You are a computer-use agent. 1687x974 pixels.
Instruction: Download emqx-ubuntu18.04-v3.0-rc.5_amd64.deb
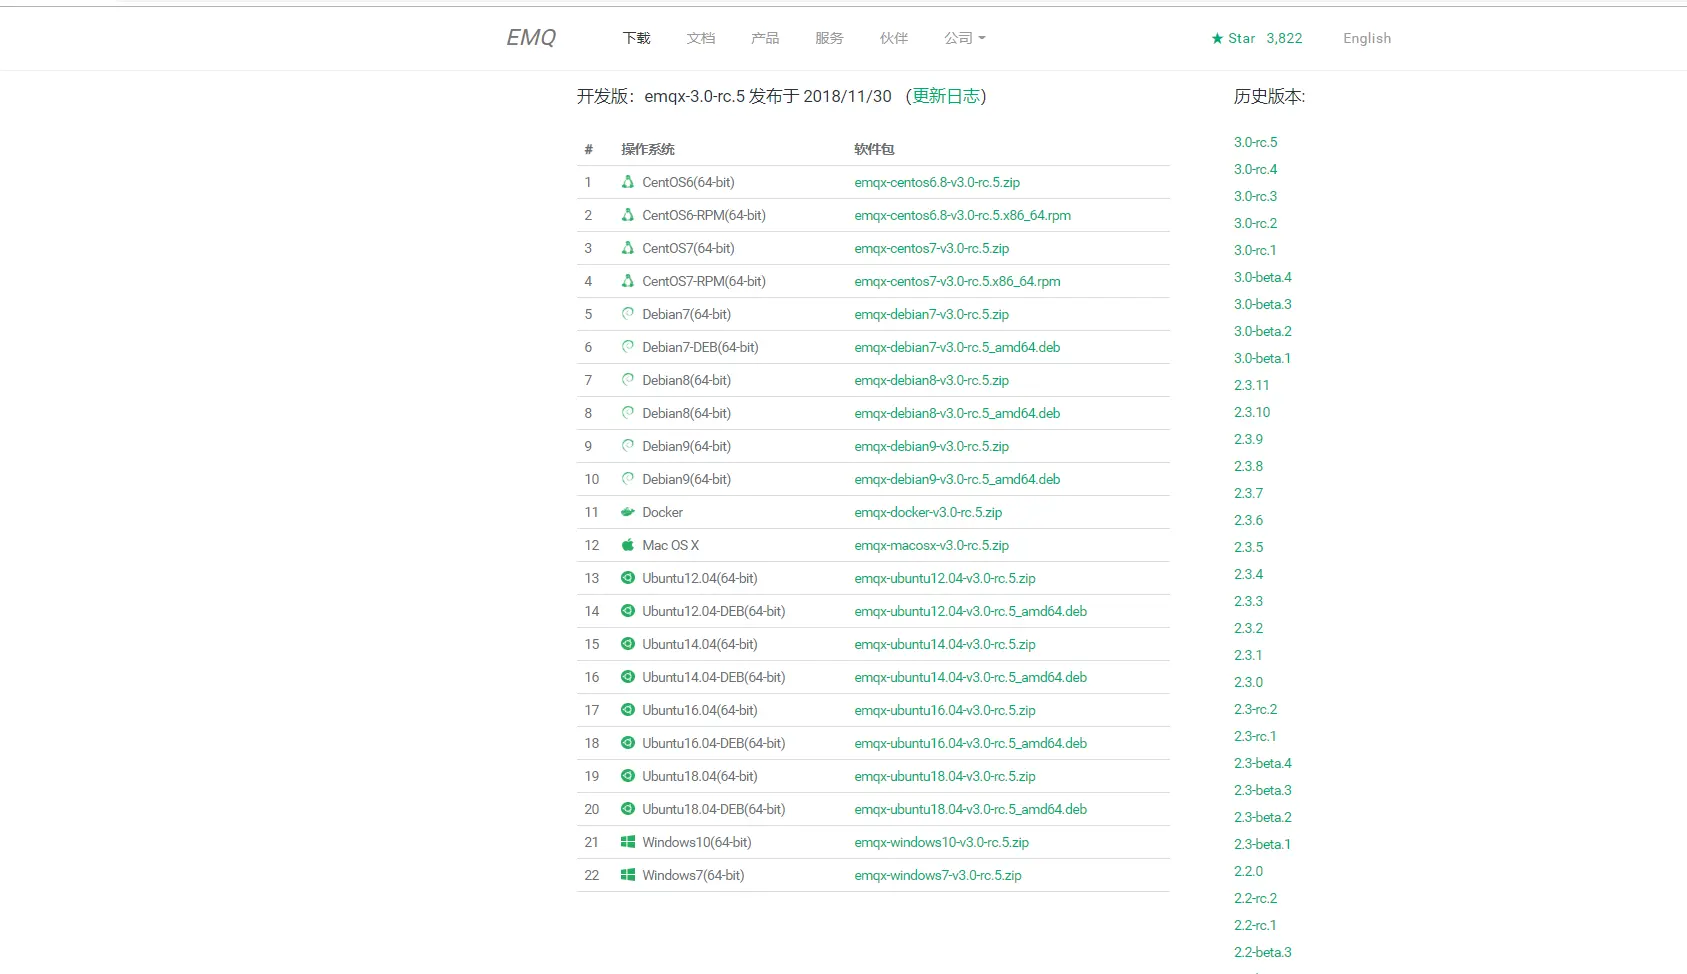tap(971, 809)
